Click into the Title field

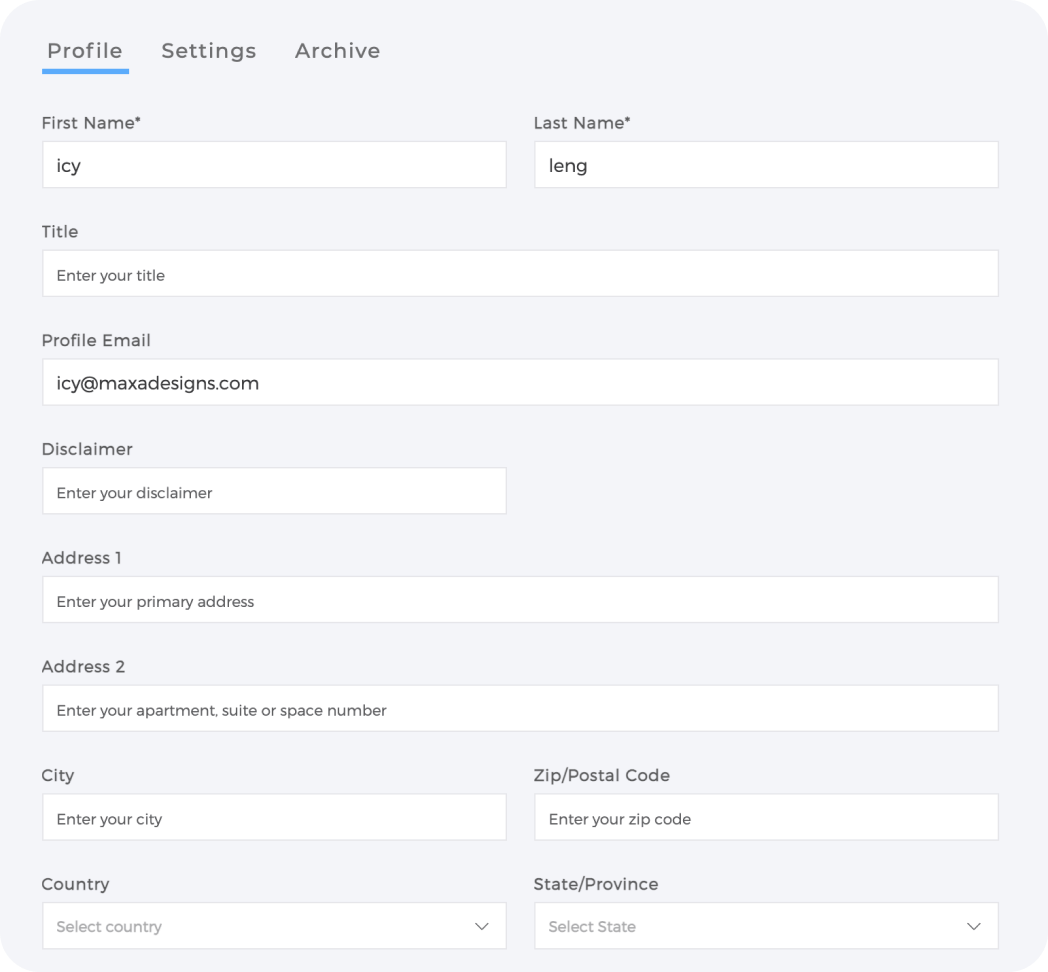(520, 274)
